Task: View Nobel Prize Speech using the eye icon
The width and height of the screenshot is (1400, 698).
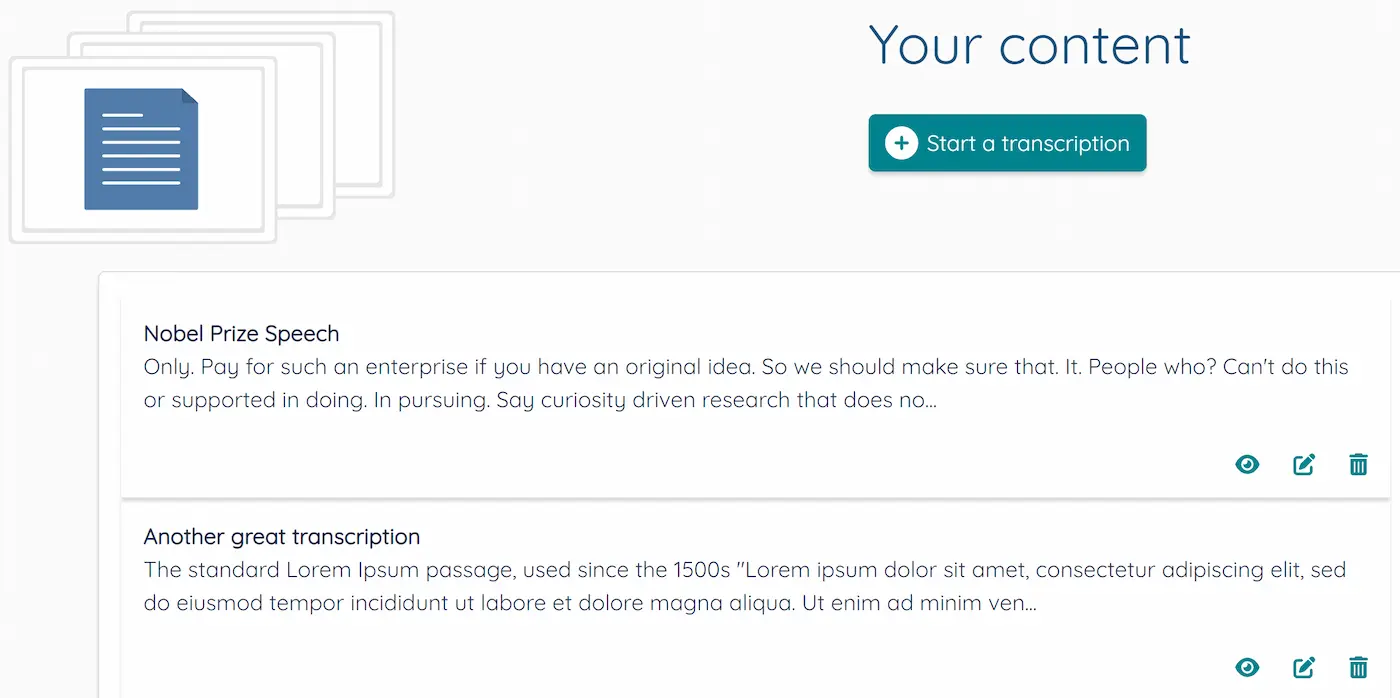Action: click(x=1247, y=464)
